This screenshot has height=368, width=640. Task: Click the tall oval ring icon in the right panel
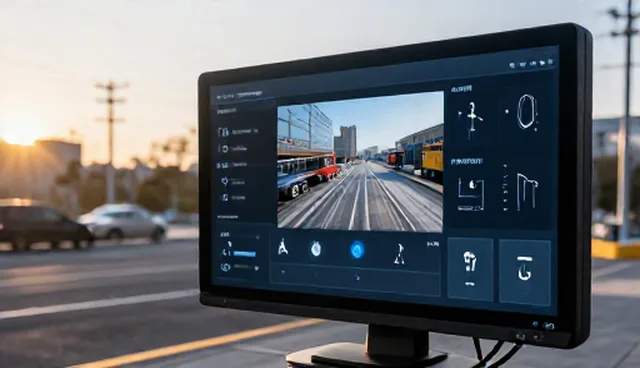tap(525, 112)
